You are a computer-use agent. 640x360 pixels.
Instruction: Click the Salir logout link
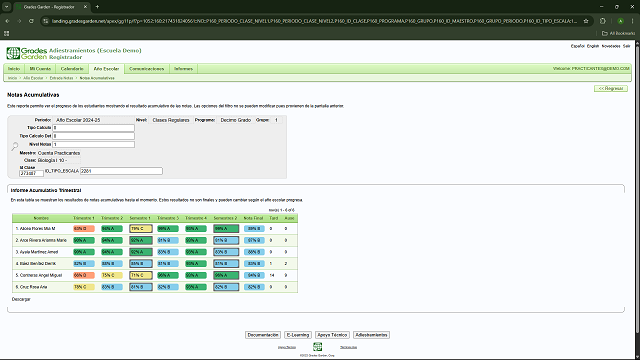627,46
